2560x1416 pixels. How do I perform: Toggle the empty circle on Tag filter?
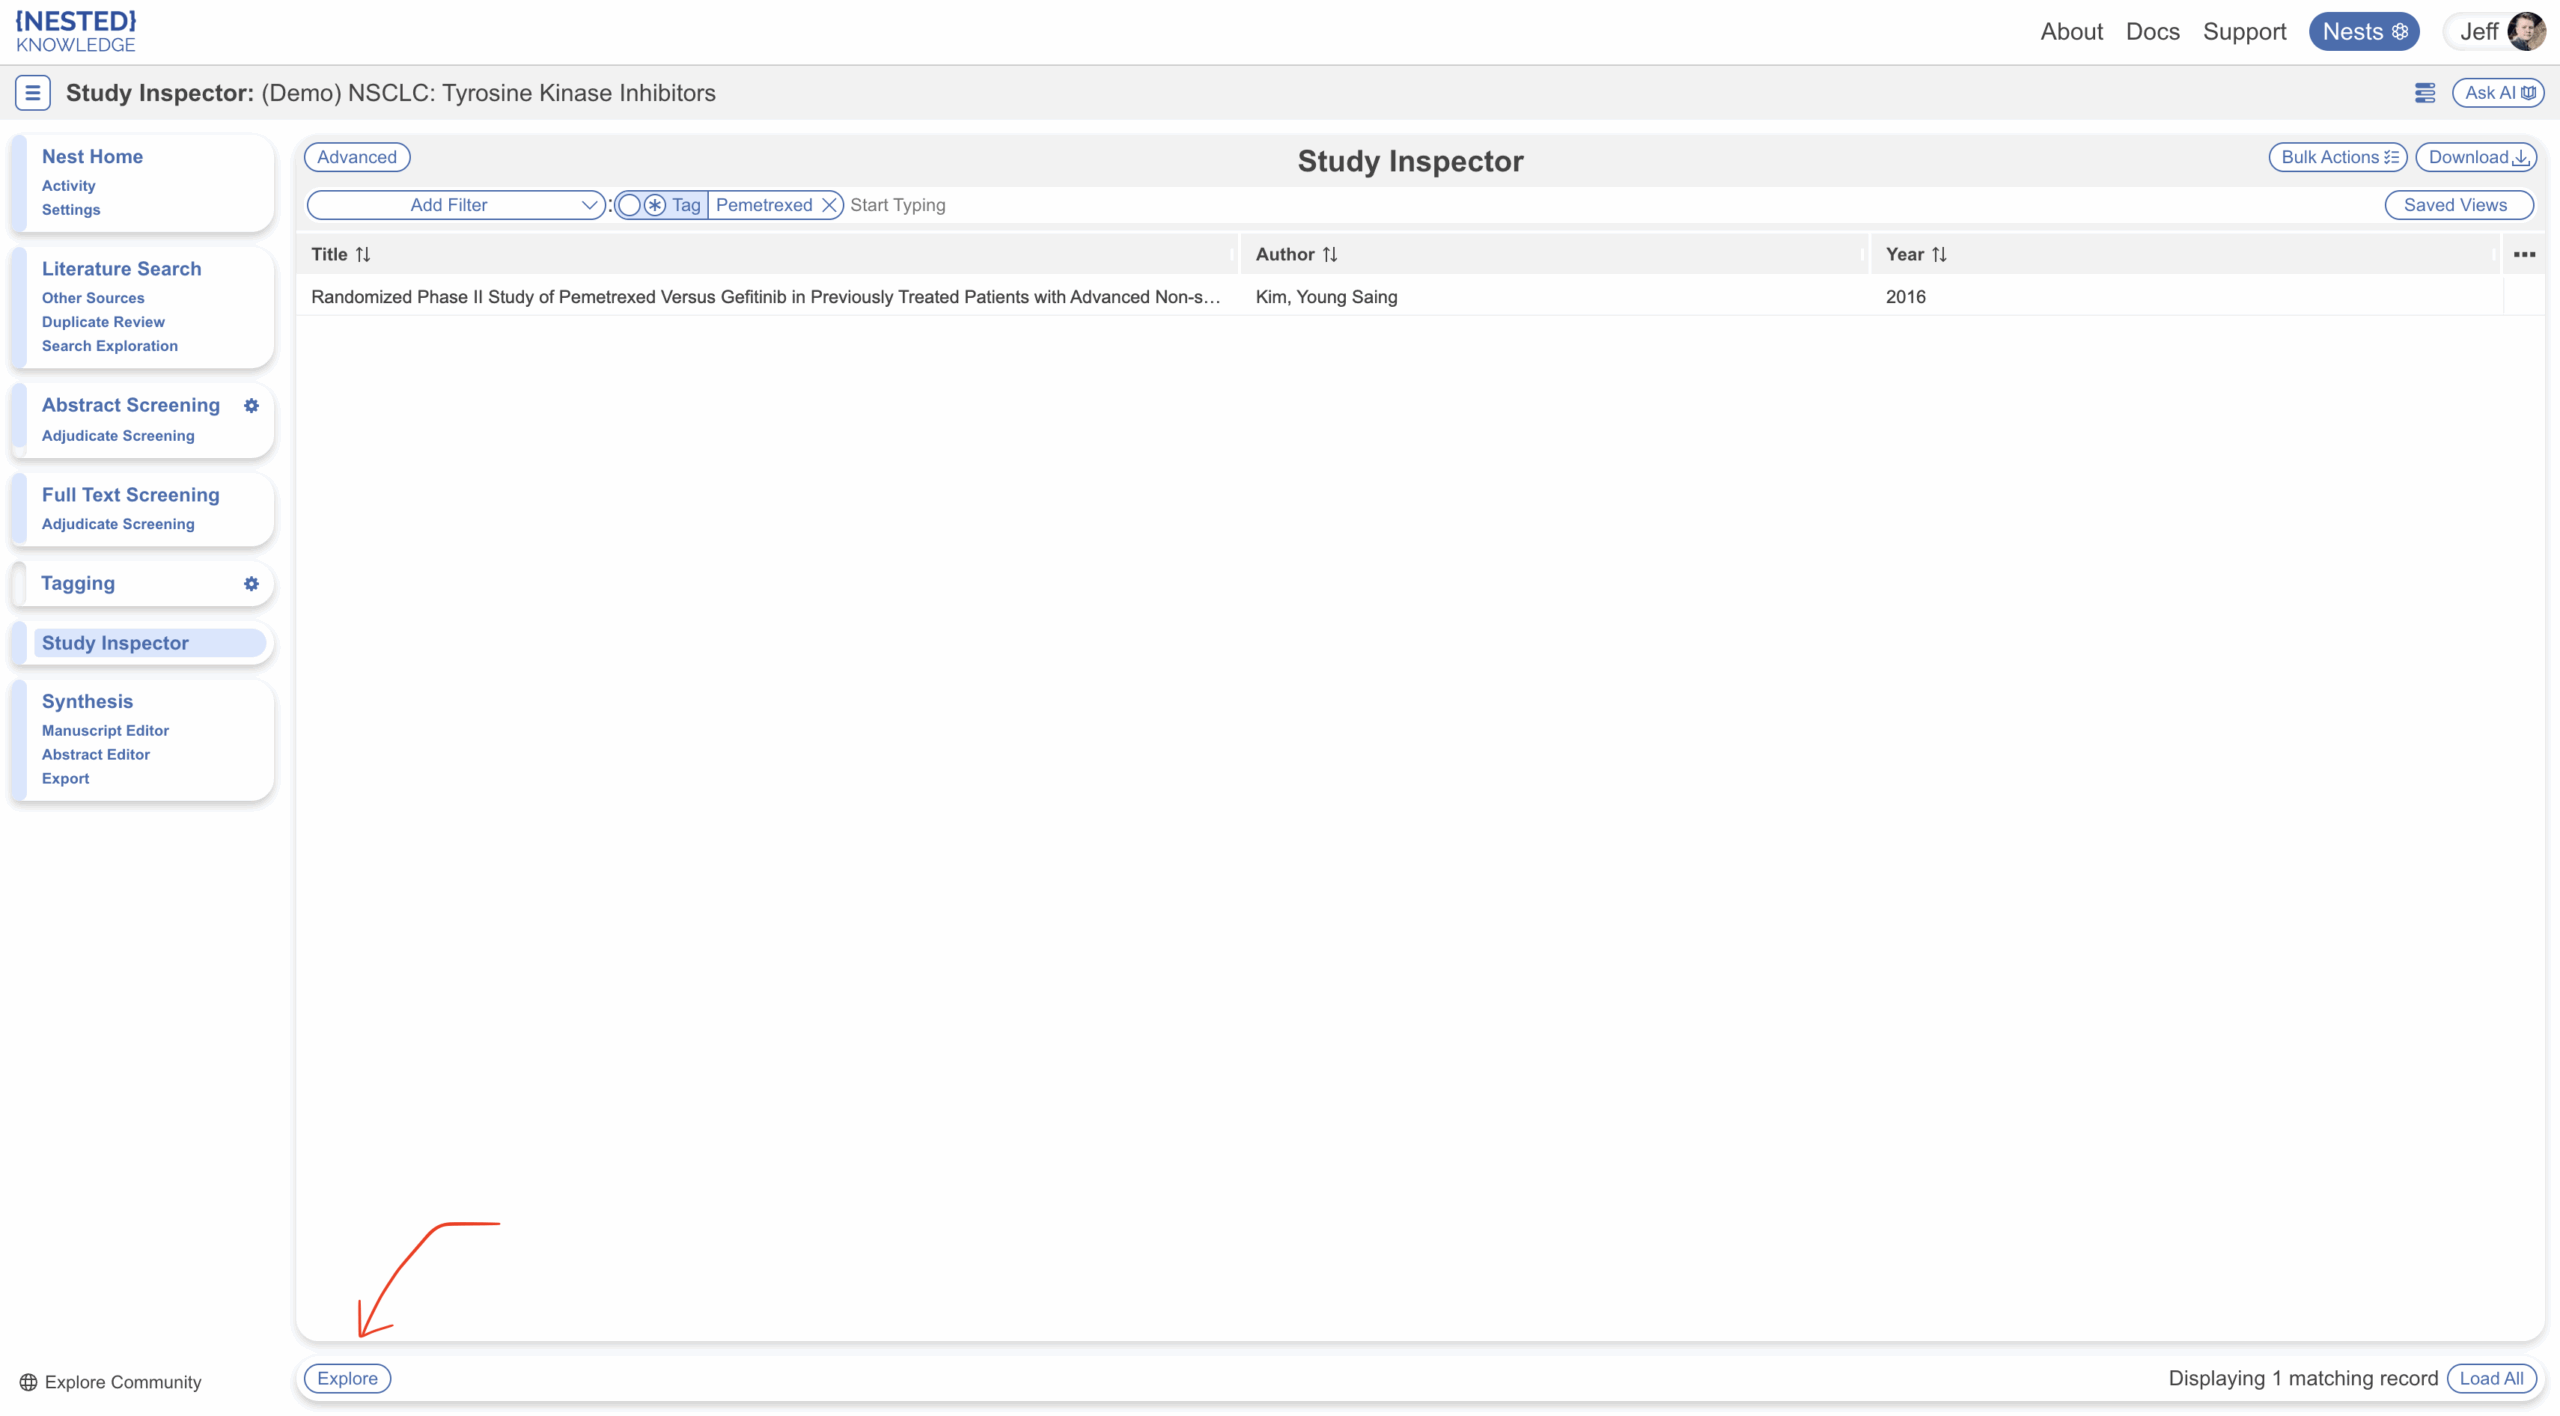[x=629, y=205]
